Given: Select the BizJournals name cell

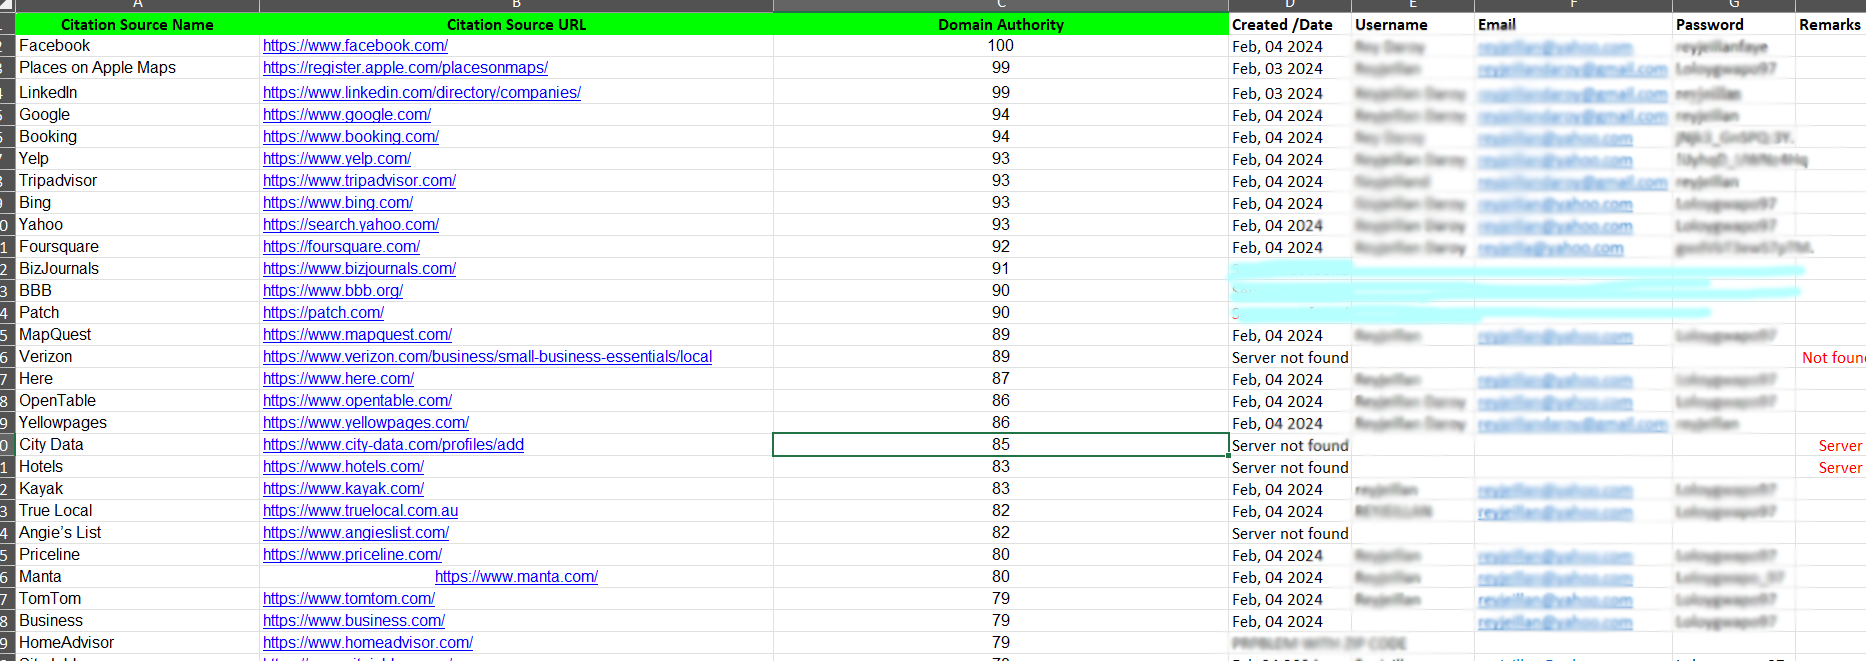Looking at the screenshot, I should (137, 269).
